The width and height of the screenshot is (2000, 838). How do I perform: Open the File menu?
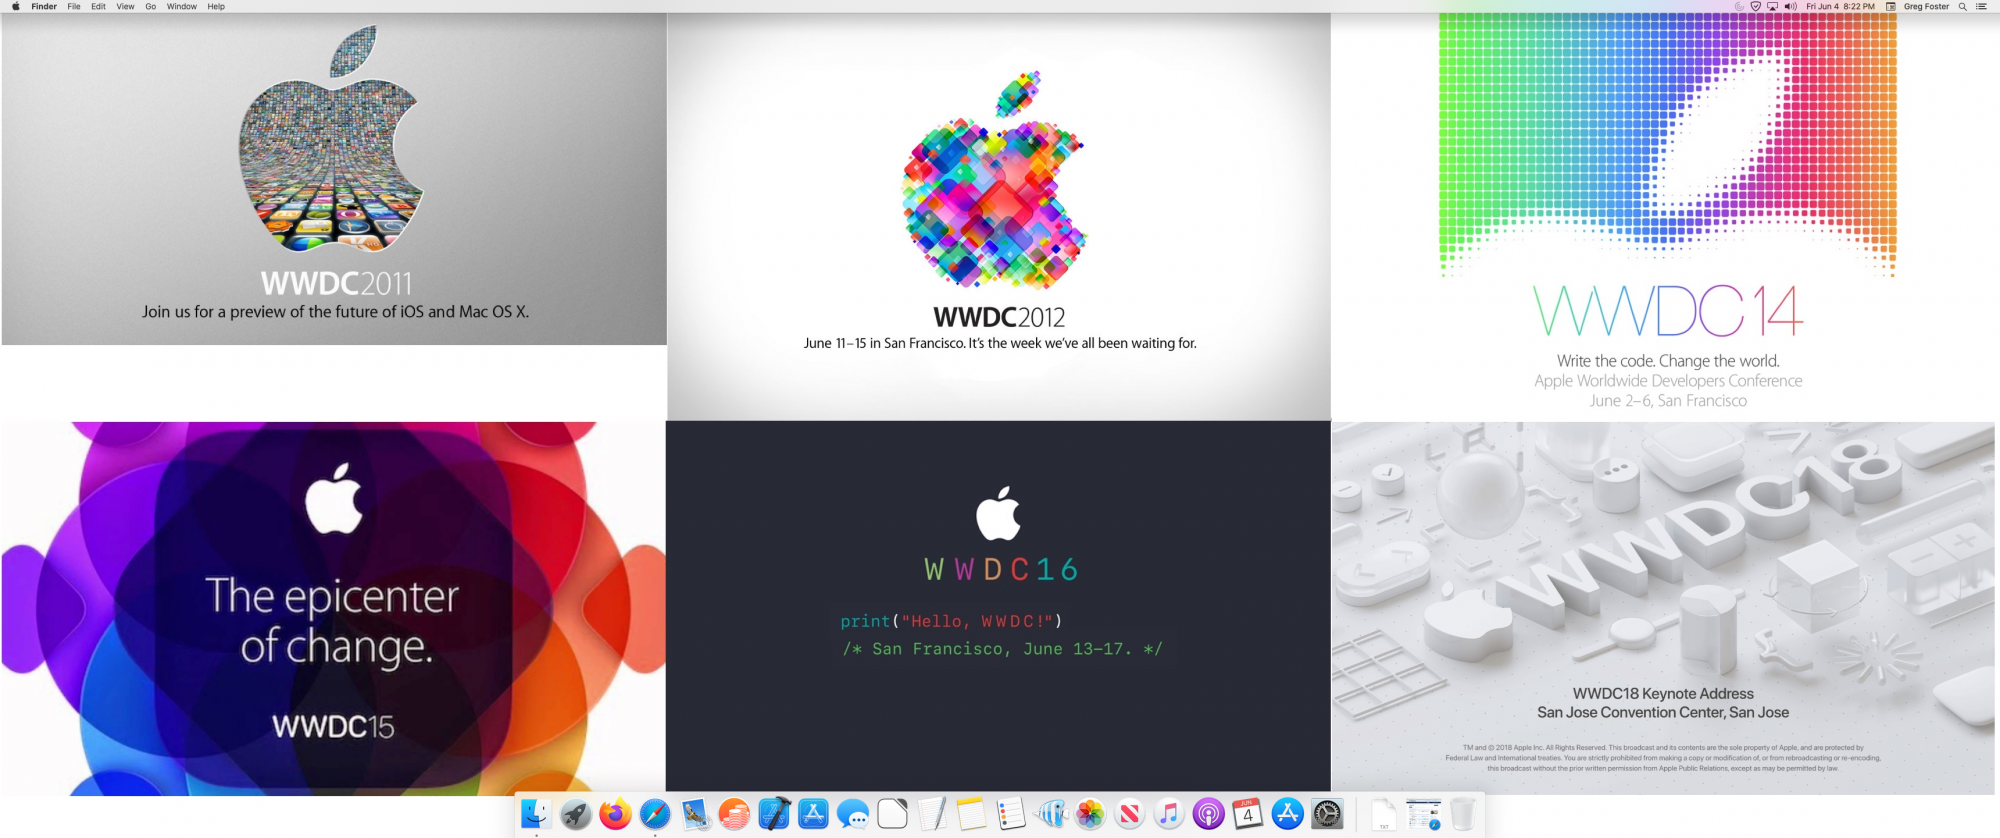[74, 6]
